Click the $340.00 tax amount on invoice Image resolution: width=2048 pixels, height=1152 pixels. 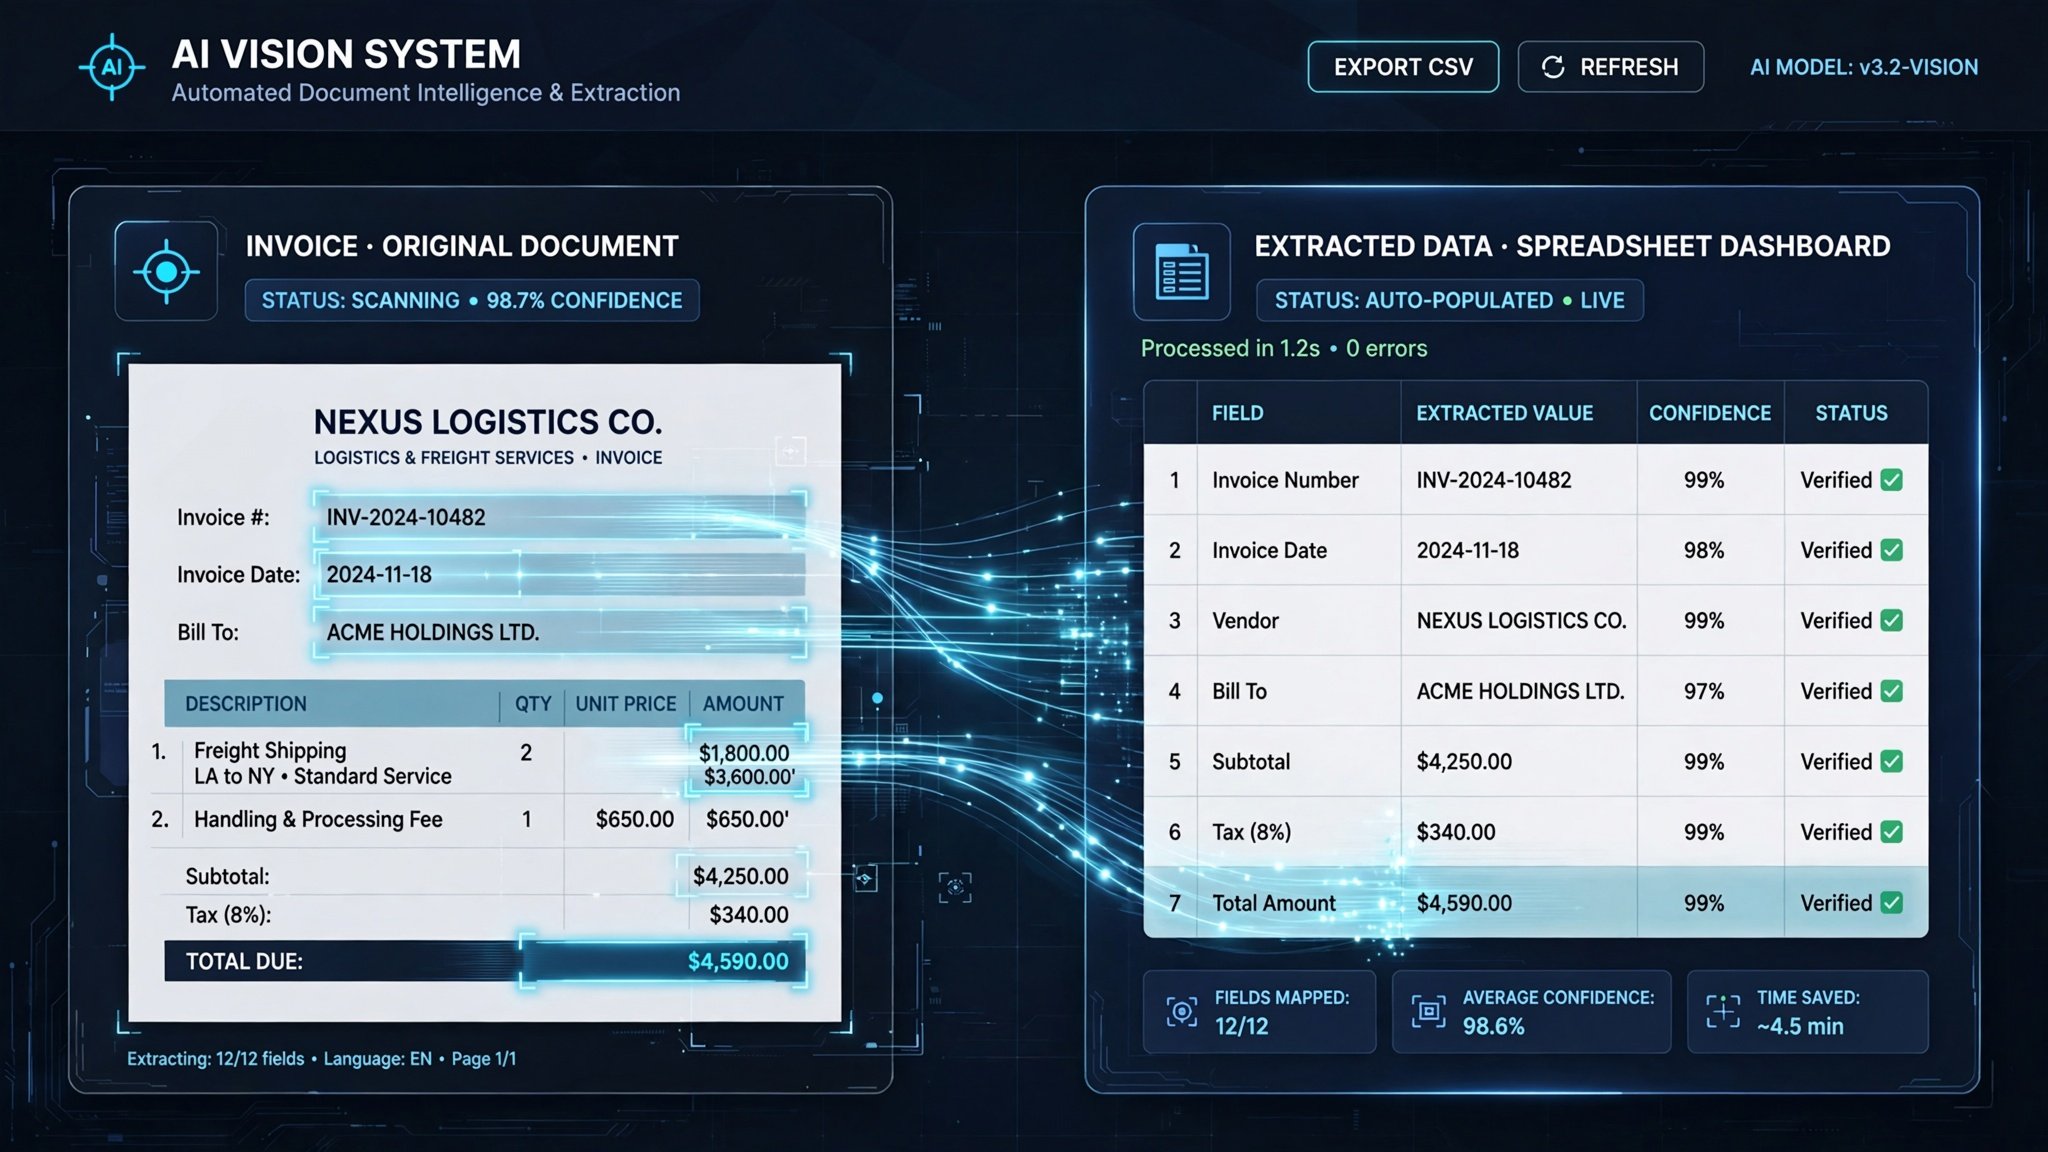coord(748,914)
